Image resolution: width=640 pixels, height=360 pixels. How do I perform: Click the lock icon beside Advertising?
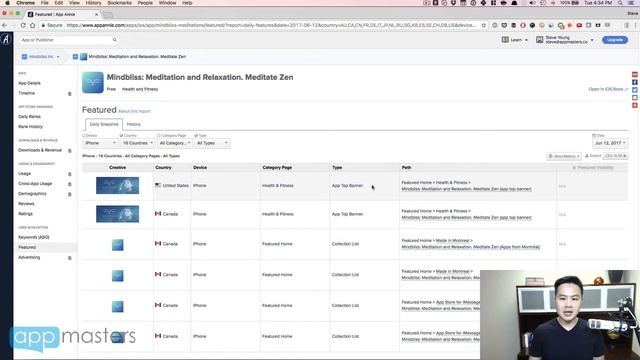click(x=69, y=258)
